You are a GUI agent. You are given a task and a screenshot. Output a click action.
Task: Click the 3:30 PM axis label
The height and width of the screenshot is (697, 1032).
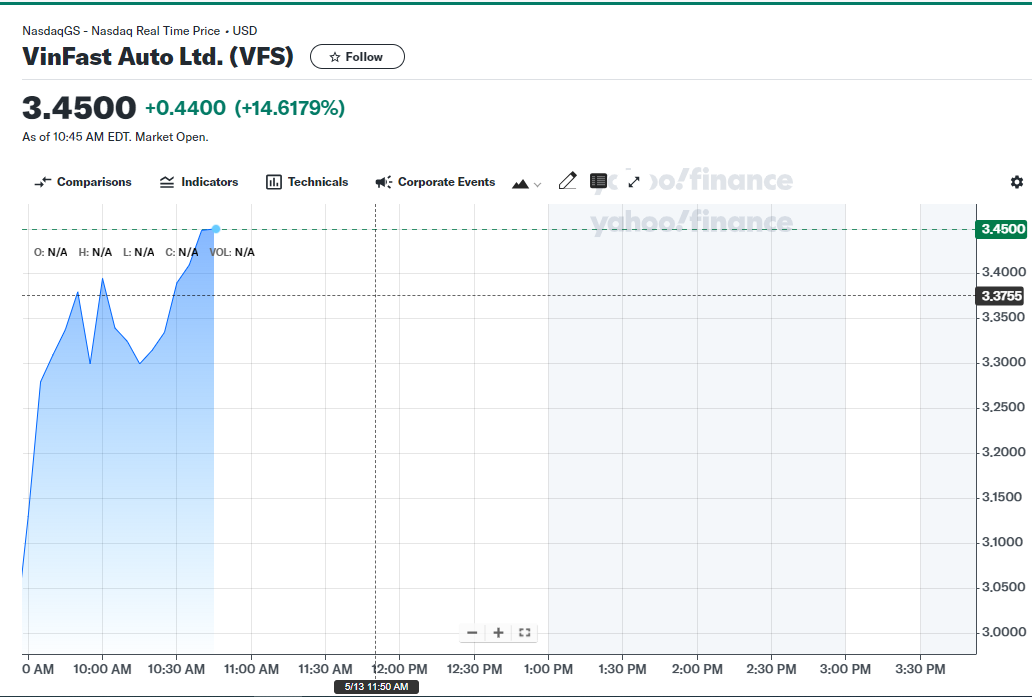click(920, 669)
